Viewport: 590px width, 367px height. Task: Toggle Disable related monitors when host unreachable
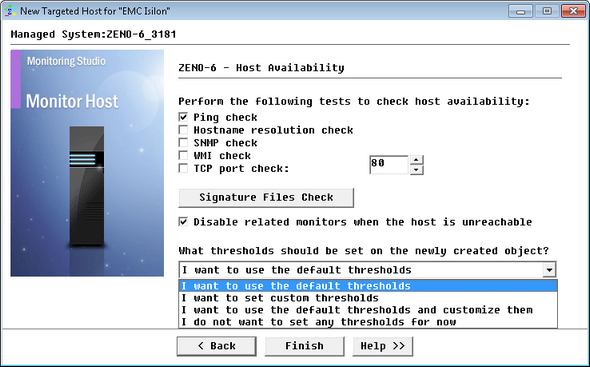183,222
